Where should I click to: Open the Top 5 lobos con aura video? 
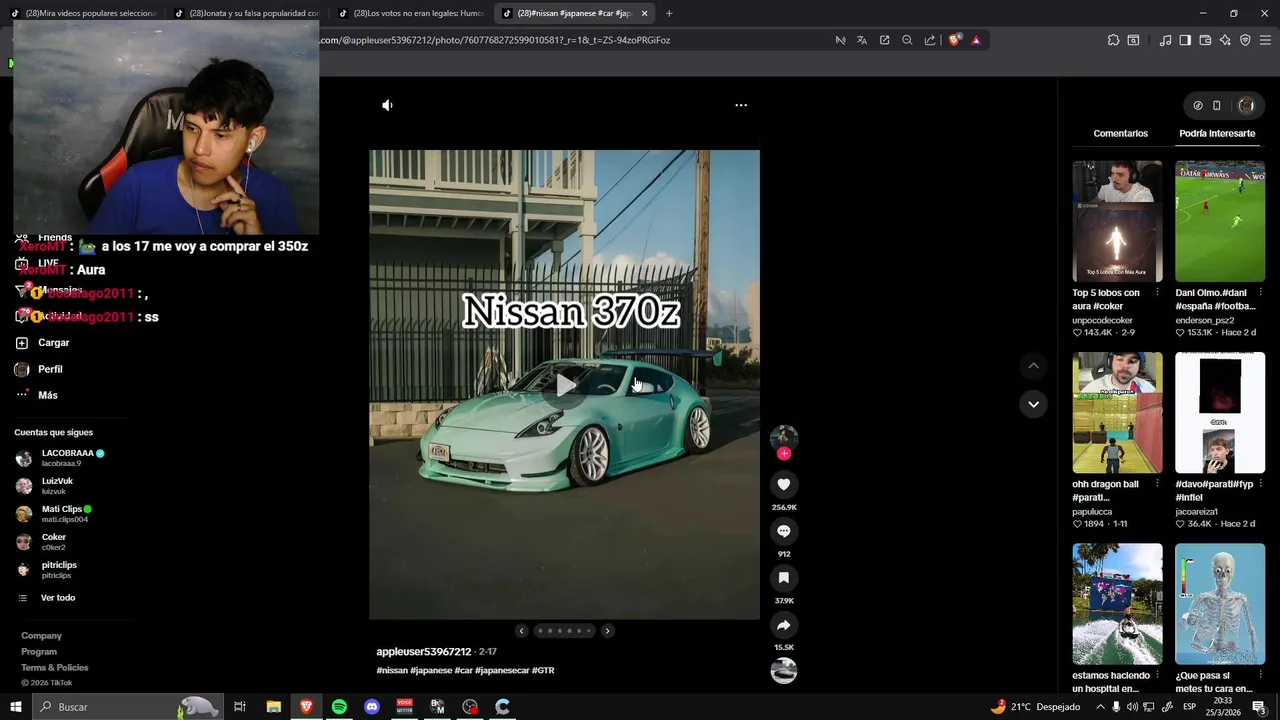click(1117, 221)
